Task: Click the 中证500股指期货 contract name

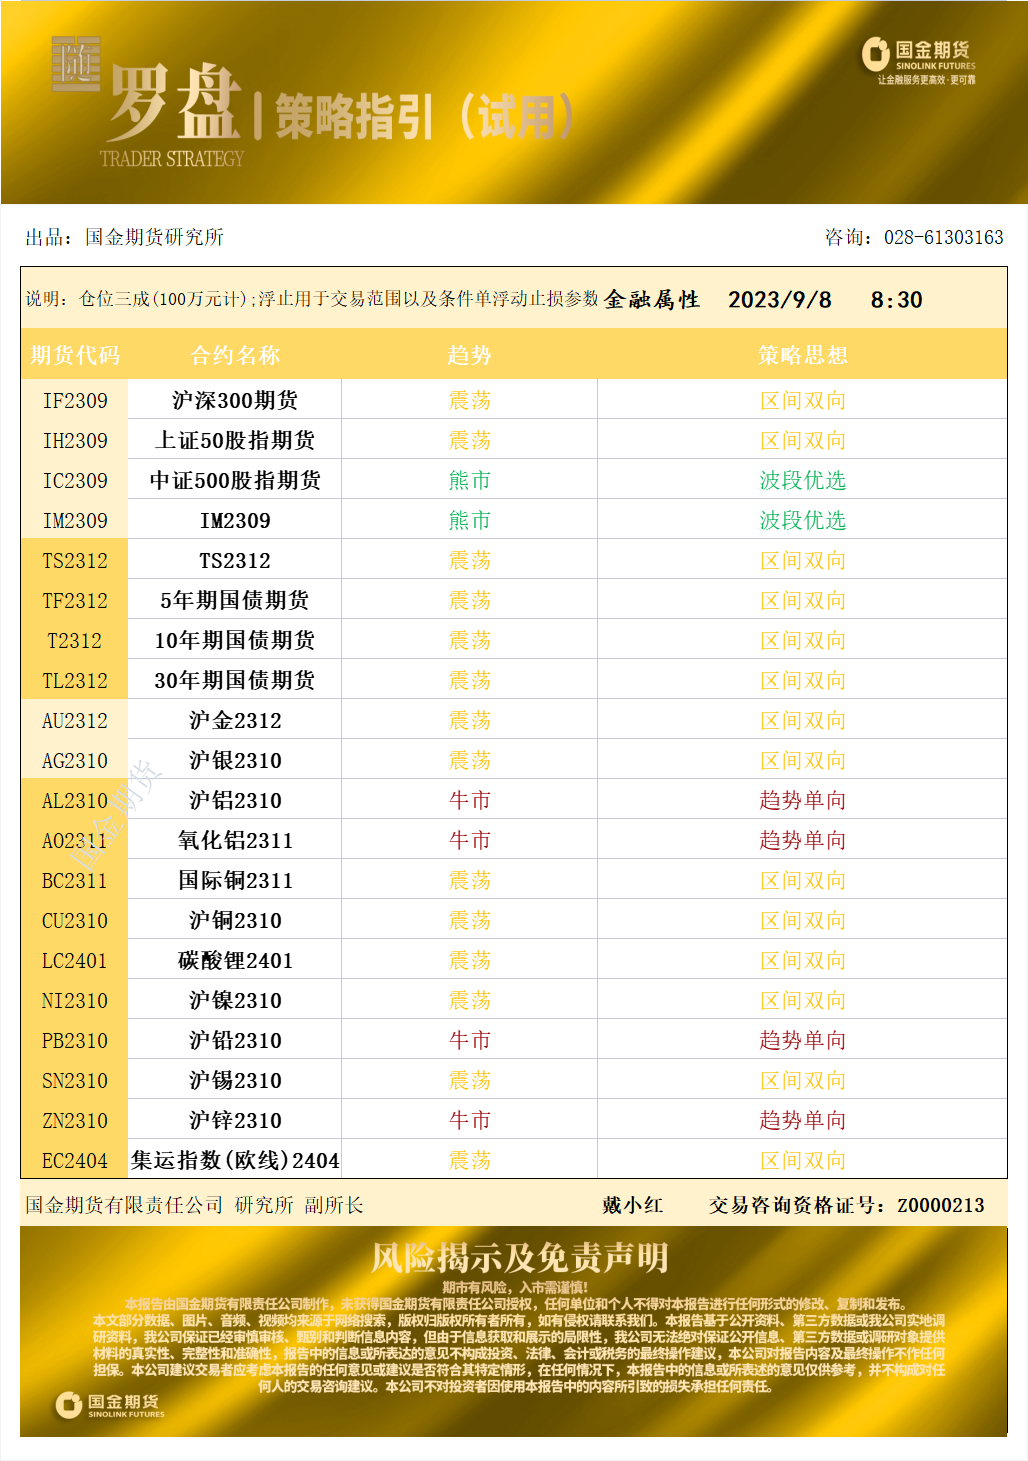Action: 235,480
